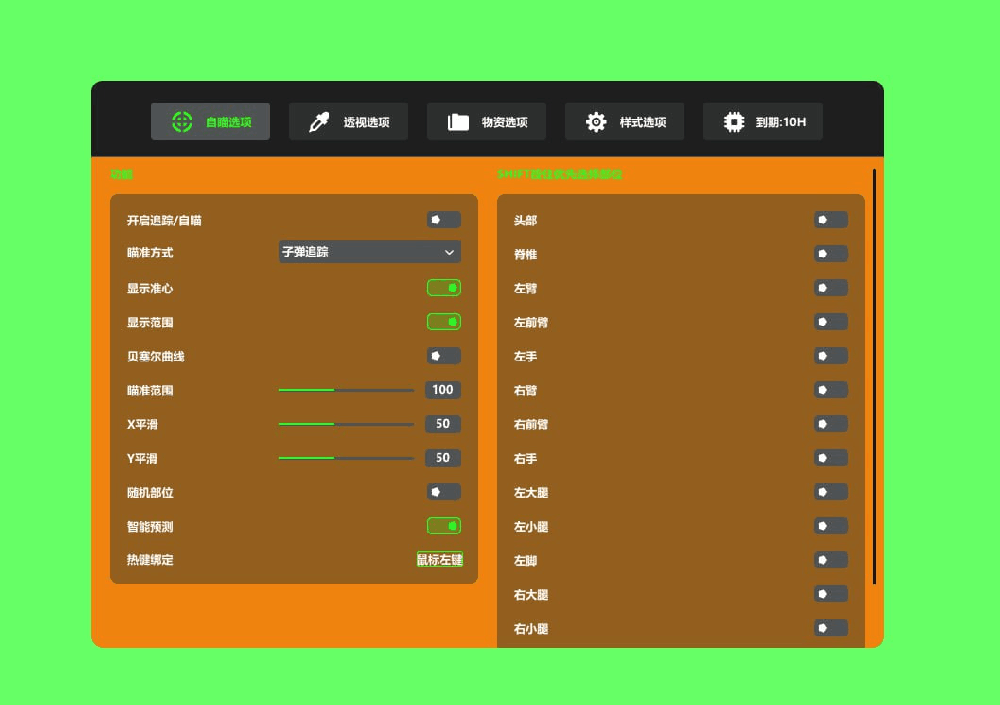The image size is (1000, 705).
Task: Click the vertical scrollbar beside the body-part list
Action: [x=874, y=376]
